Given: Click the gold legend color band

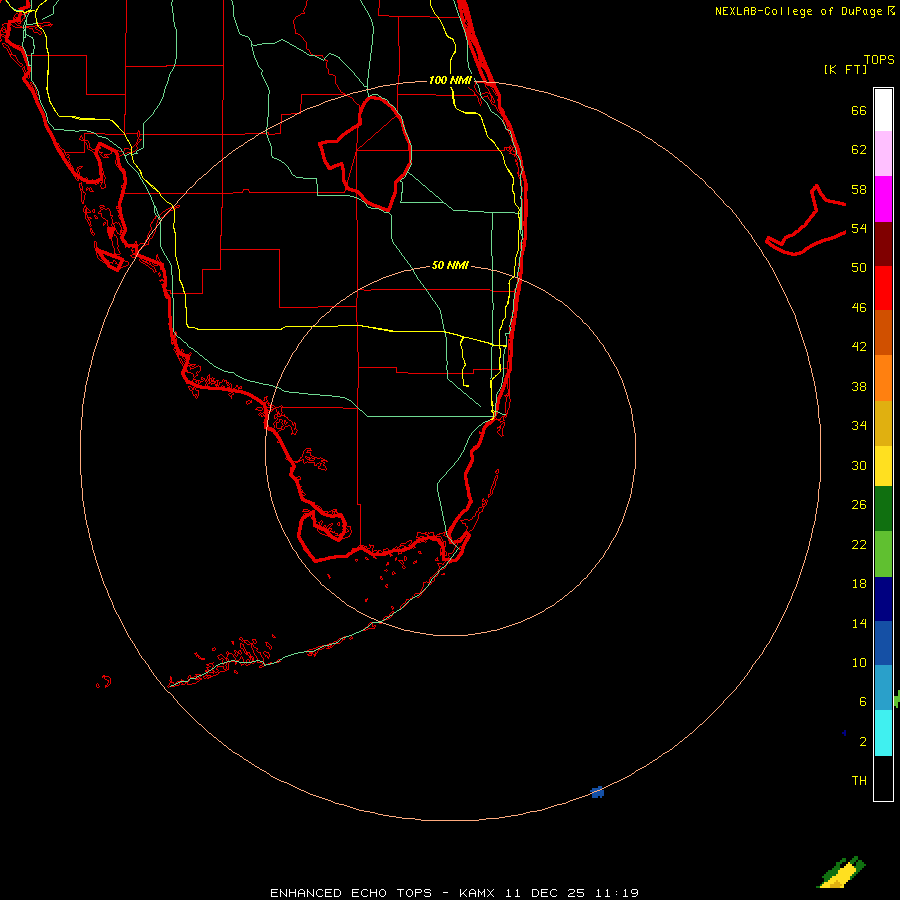Looking at the screenshot, I should (883, 423).
